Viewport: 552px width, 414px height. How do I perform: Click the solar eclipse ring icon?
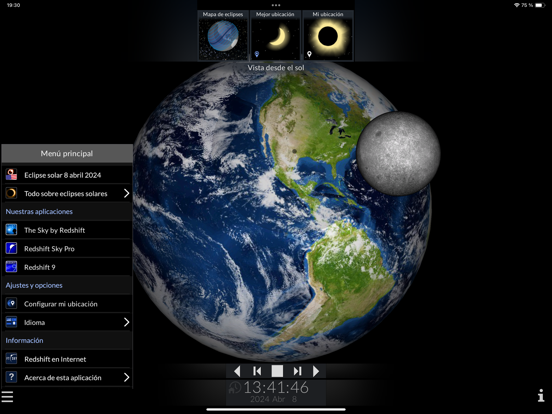pyautogui.click(x=11, y=193)
